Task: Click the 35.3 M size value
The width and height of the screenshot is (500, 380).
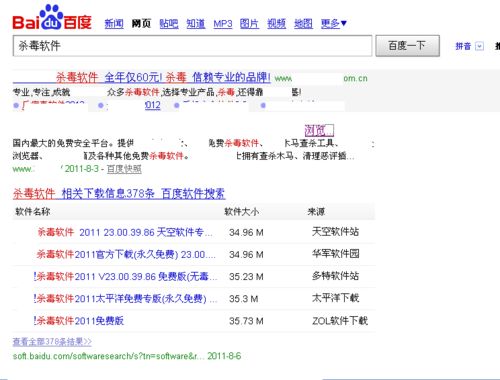Action: pyautogui.click(x=243, y=299)
